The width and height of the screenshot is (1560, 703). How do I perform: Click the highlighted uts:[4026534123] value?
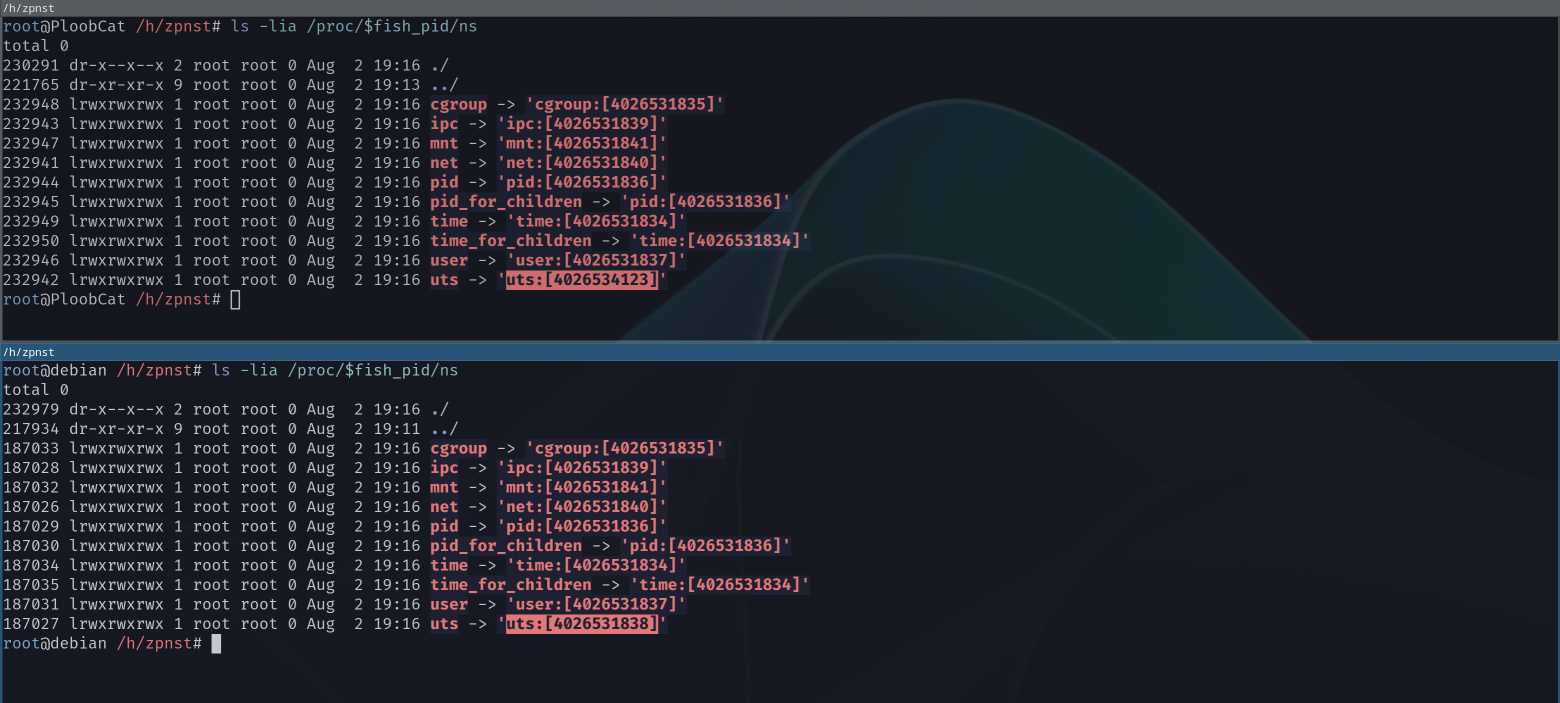(582, 280)
